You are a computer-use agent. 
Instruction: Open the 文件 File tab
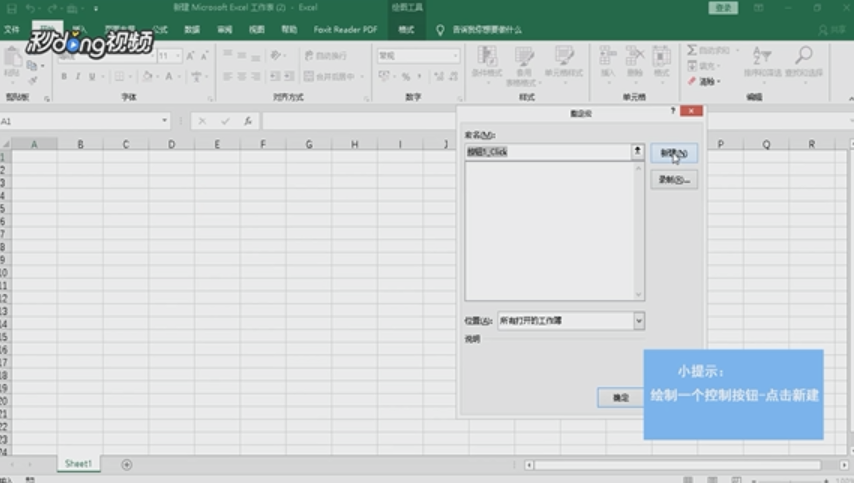[x=11, y=29]
